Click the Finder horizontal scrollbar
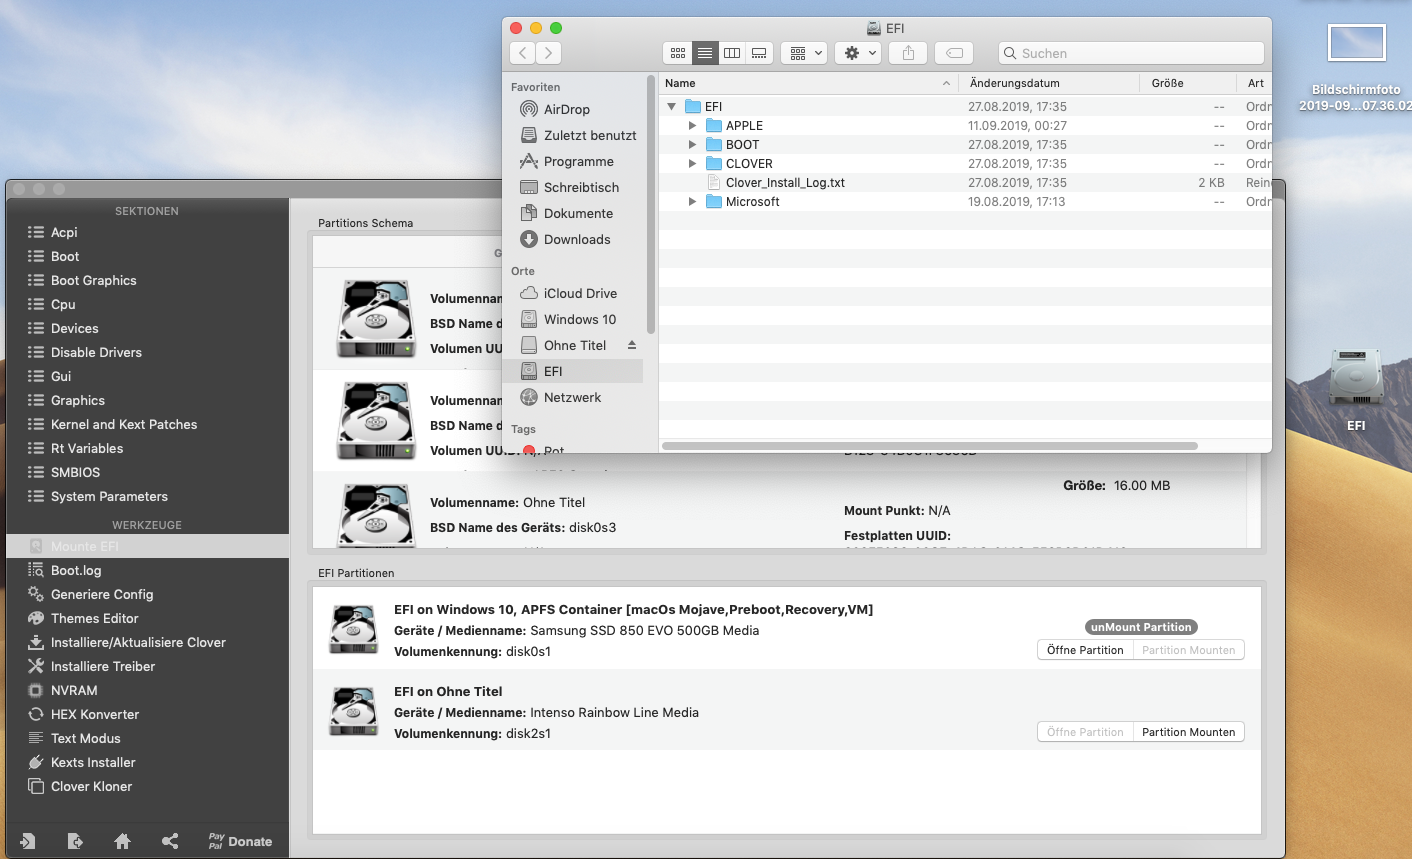 click(x=930, y=446)
